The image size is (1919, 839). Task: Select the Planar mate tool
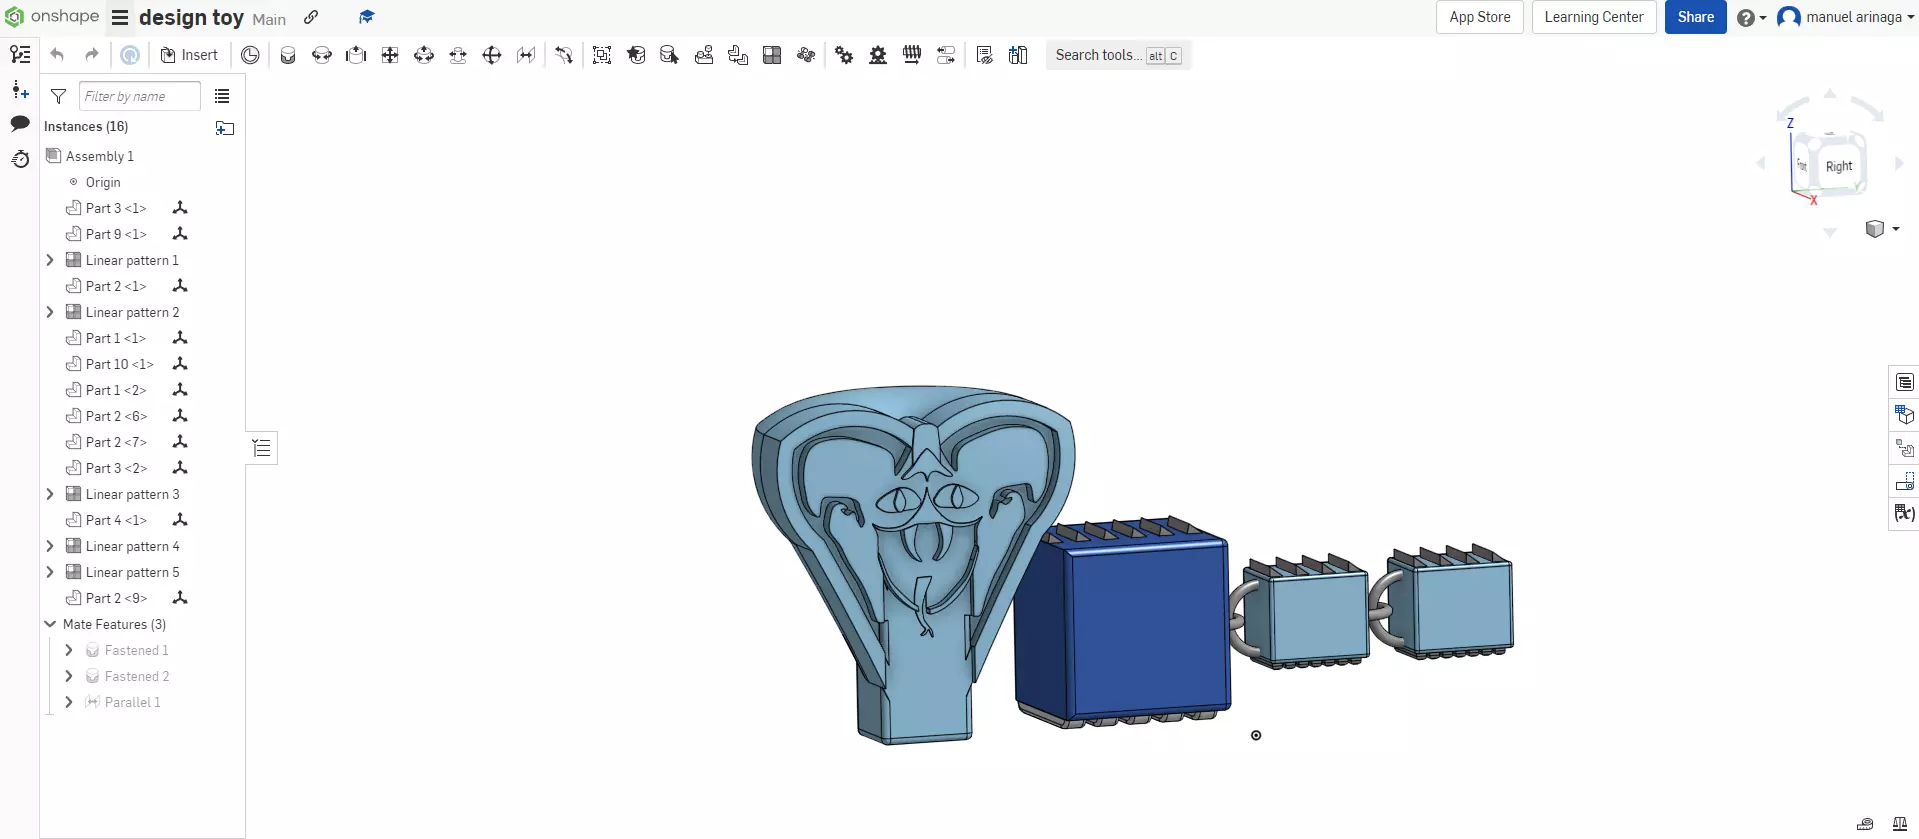pos(390,55)
